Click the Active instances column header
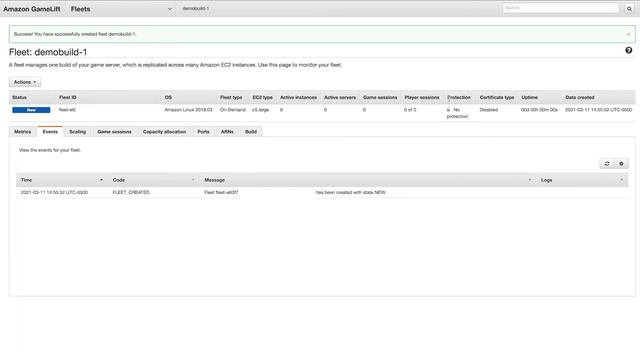The width and height of the screenshot is (640, 360). pyautogui.click(x=298, y=98)
